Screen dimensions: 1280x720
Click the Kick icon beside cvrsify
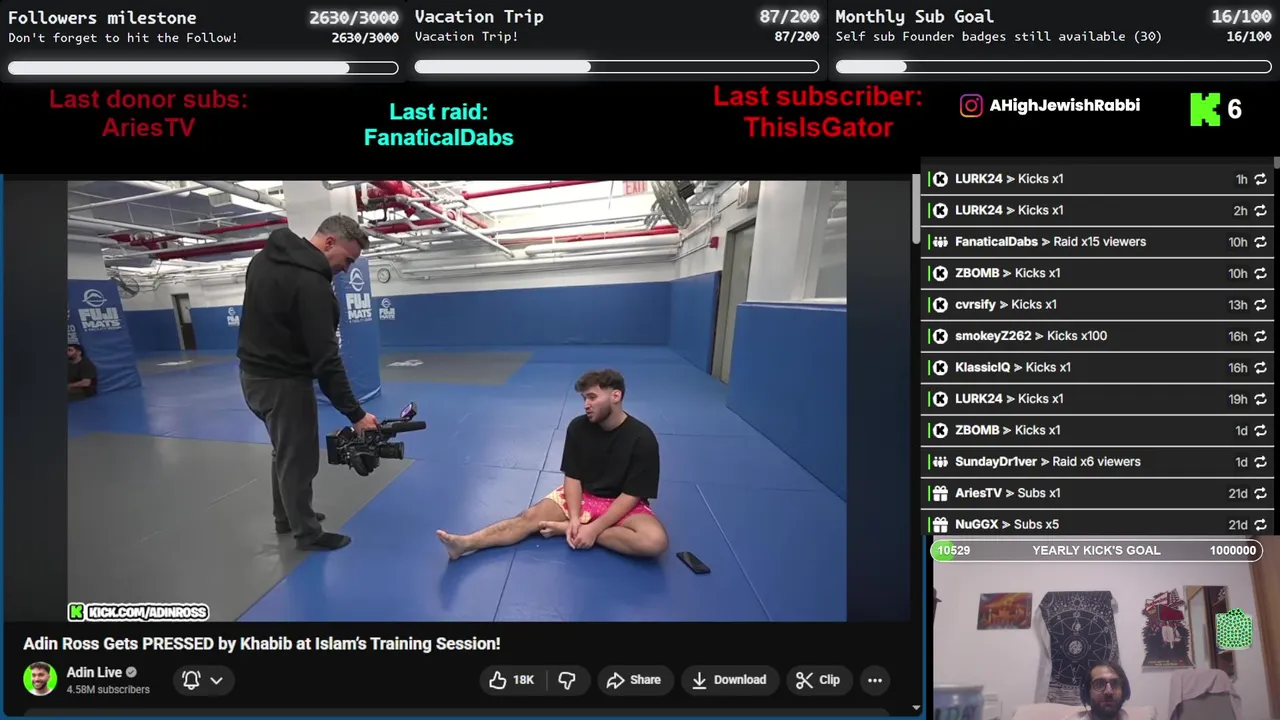940,305
